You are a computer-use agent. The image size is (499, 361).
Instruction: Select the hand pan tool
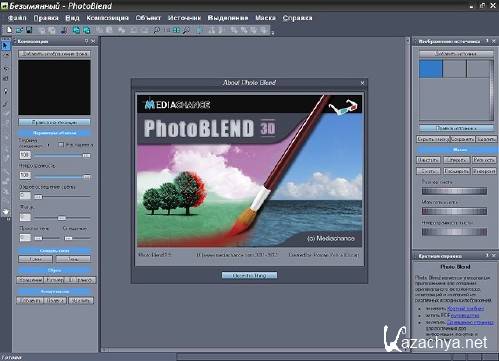coord(6,212)
